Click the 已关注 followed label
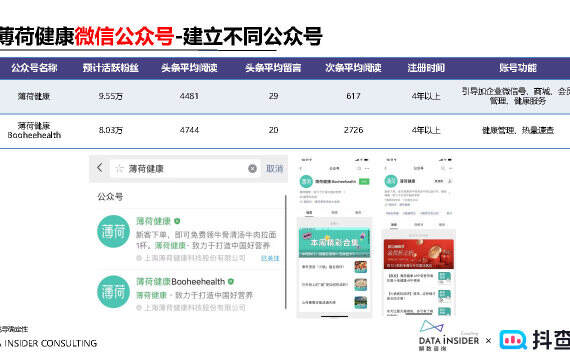This screenshot has width=570, height=360. [270, 258]
